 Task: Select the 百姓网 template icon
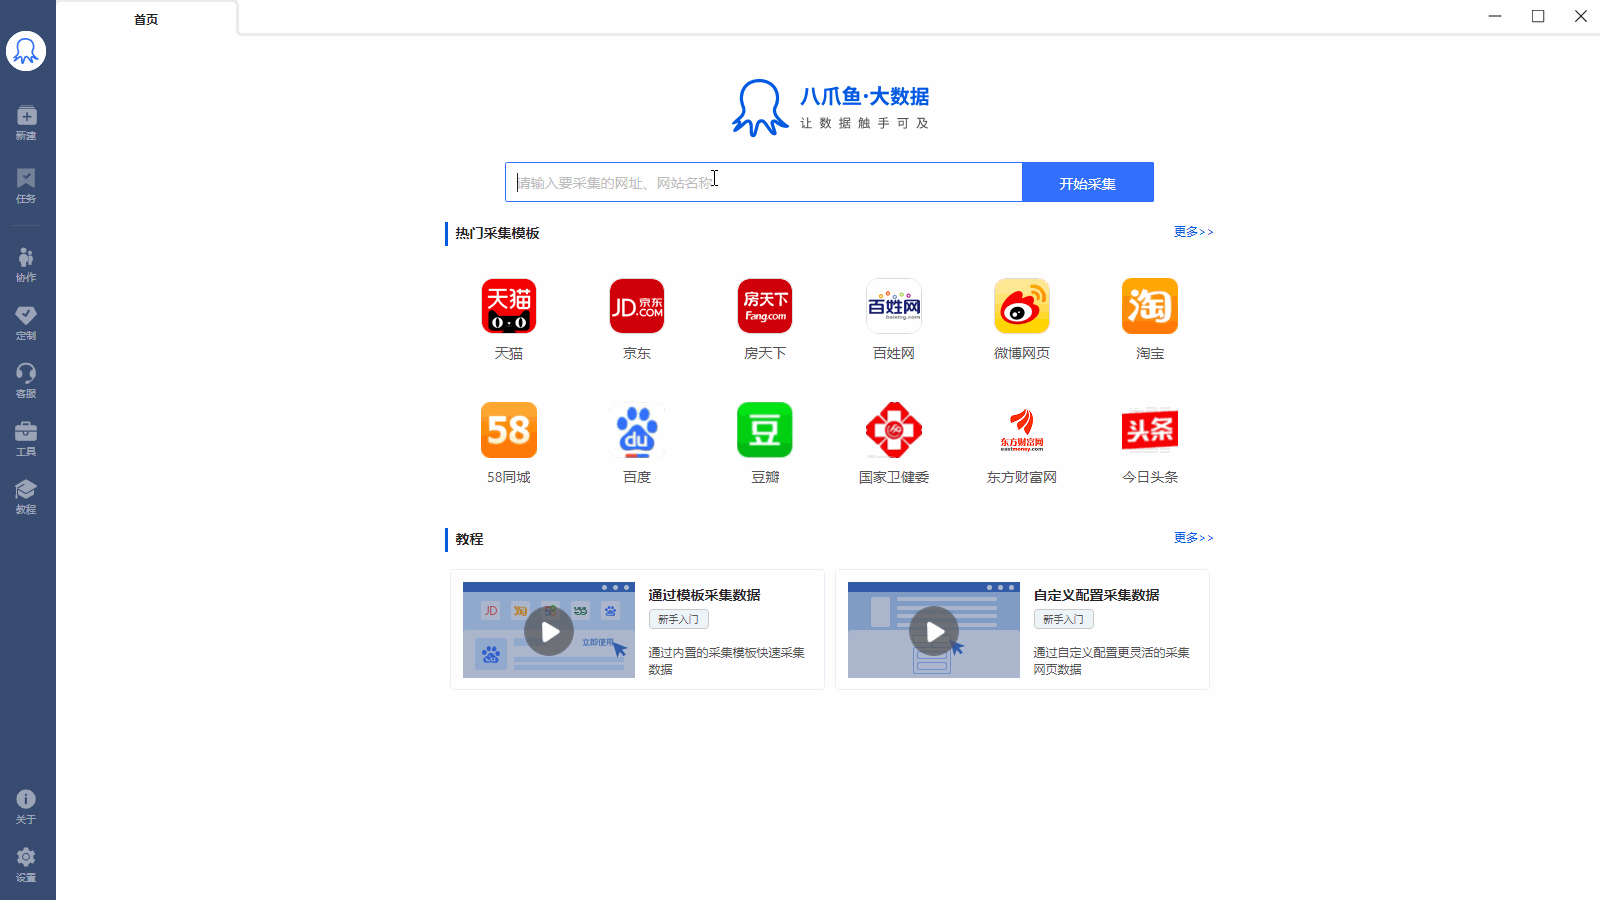[894, 306]
